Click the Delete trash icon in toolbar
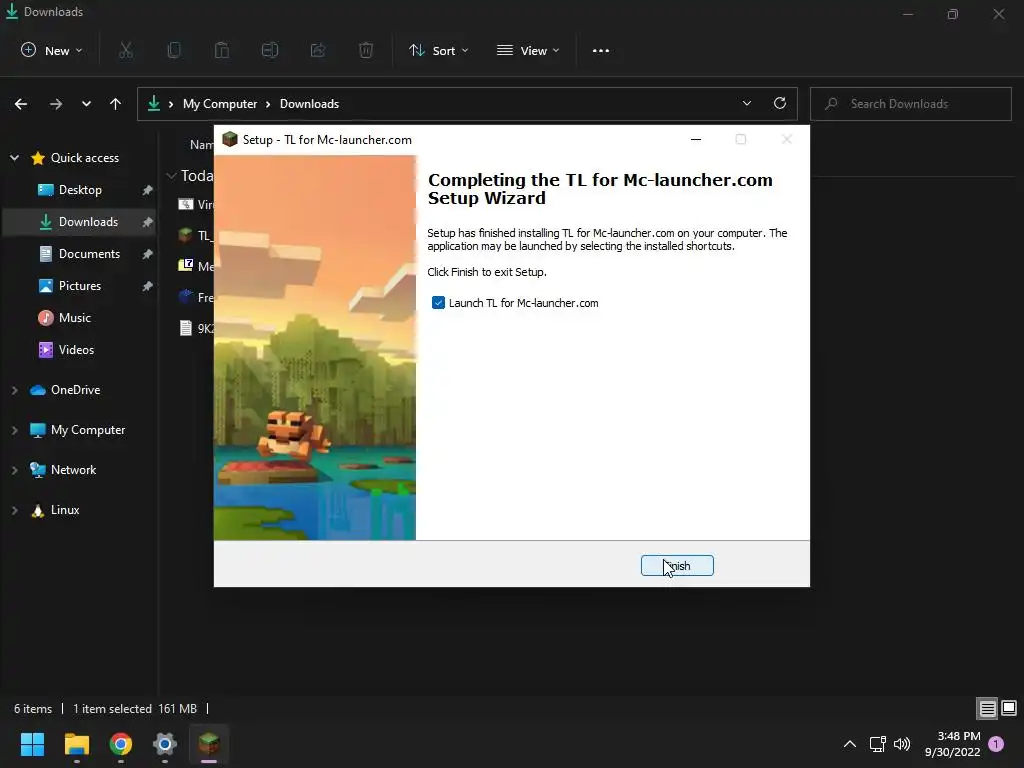 click(x=366, y=50)
